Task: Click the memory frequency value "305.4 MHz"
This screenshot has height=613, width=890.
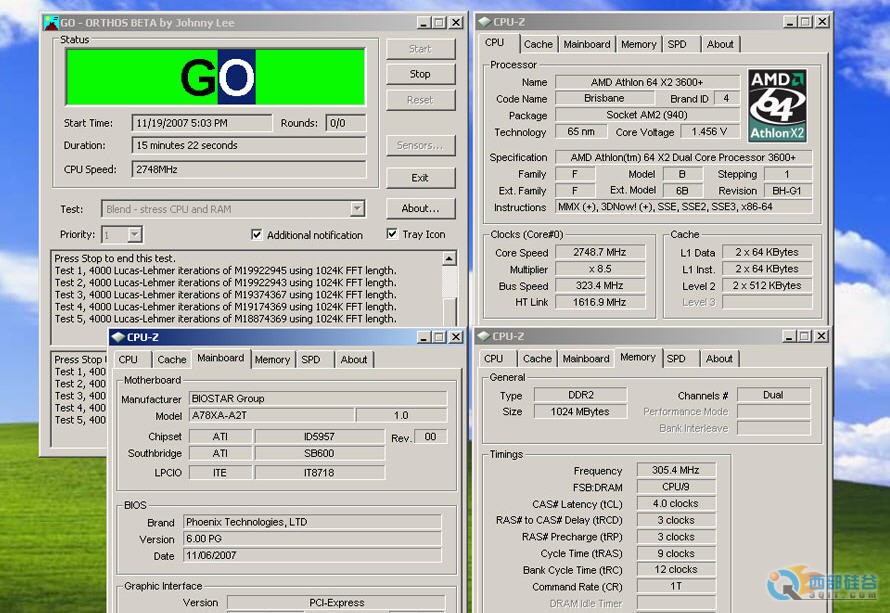Action: (675, 470)
